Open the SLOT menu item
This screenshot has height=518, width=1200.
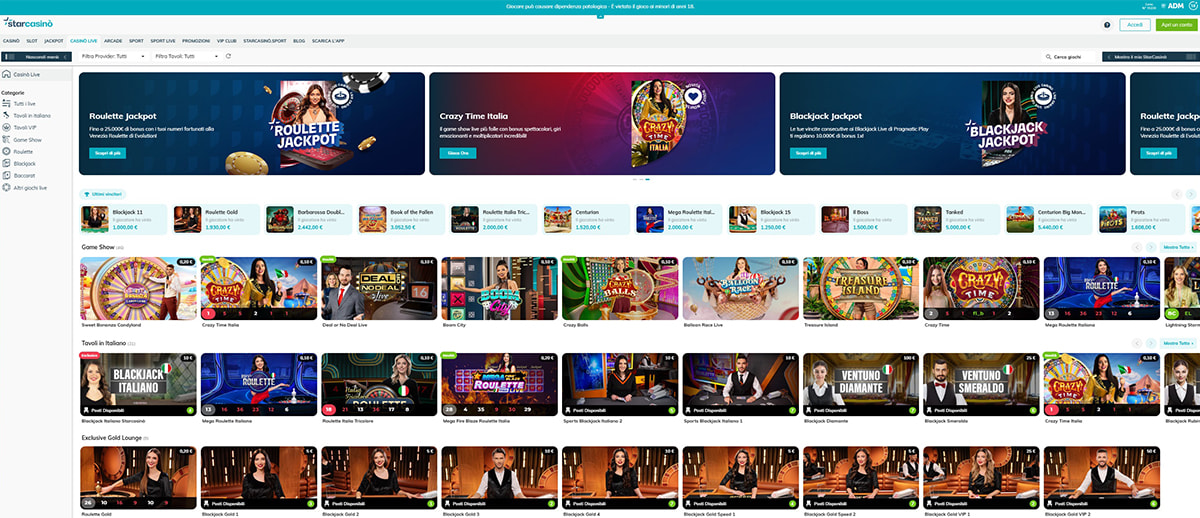(33, 41)
